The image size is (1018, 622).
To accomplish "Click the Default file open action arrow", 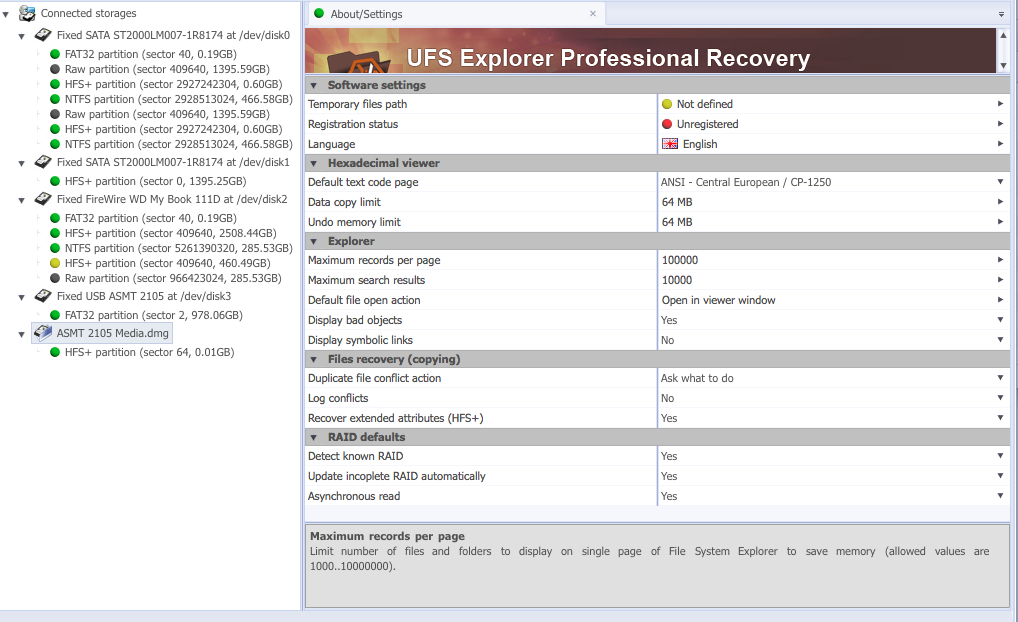I will (x=1000, y=299).
